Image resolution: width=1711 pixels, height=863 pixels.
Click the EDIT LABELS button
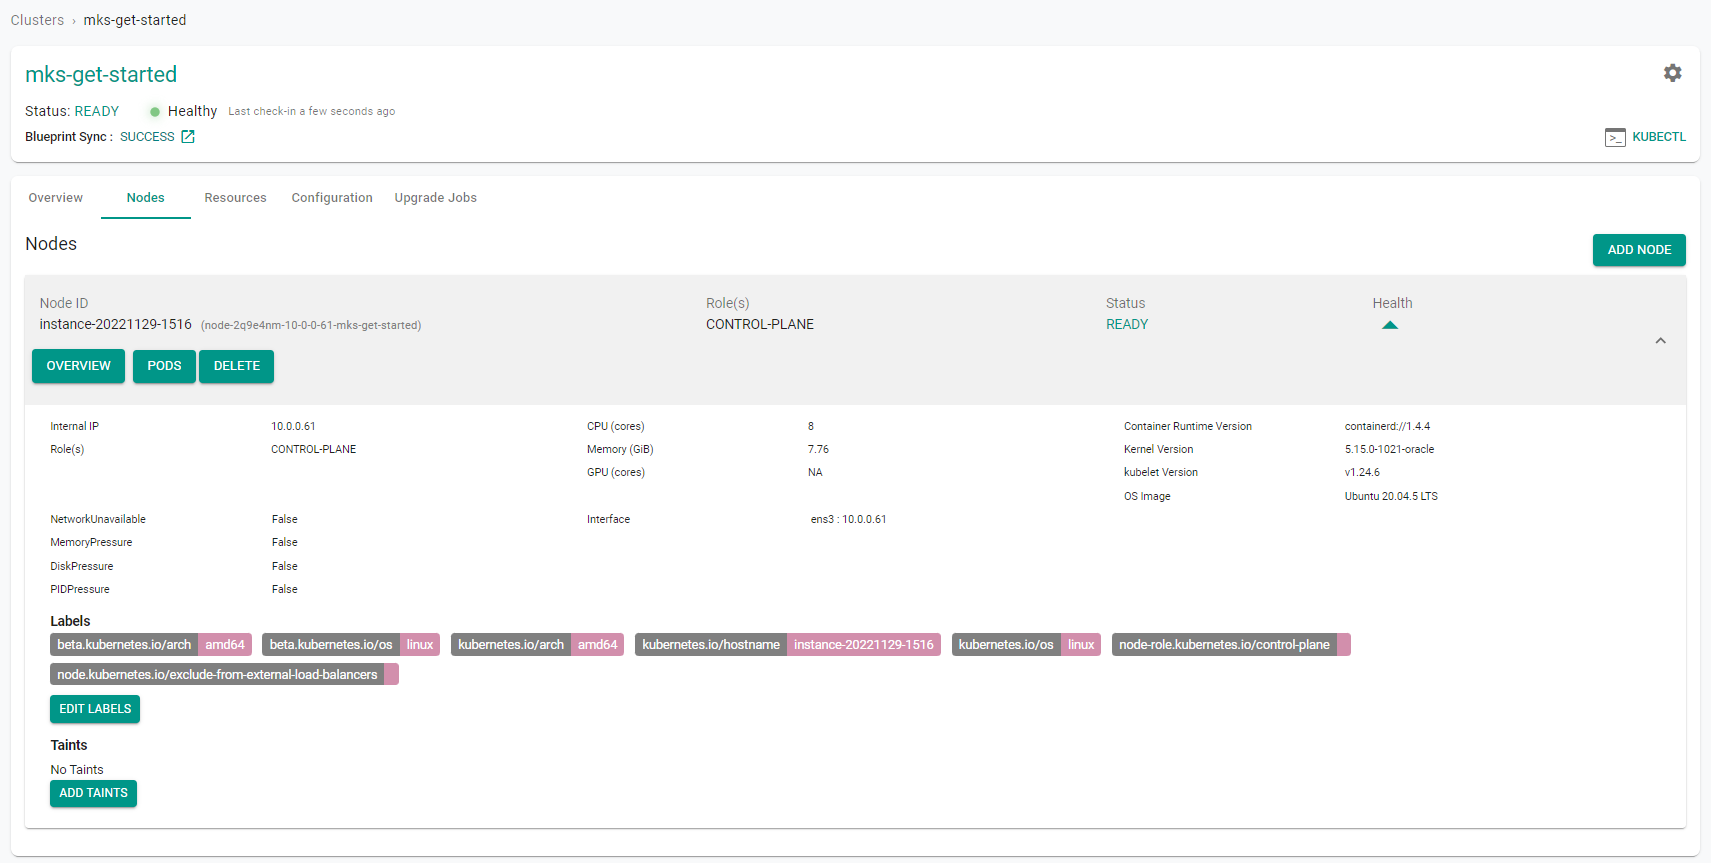tap(95, 709)
